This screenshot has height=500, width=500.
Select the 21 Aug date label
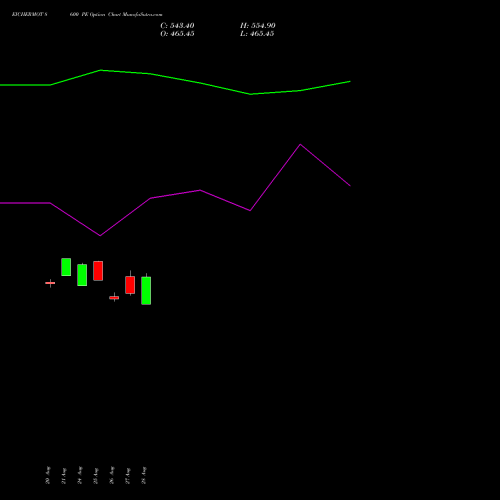pos(64,476)
